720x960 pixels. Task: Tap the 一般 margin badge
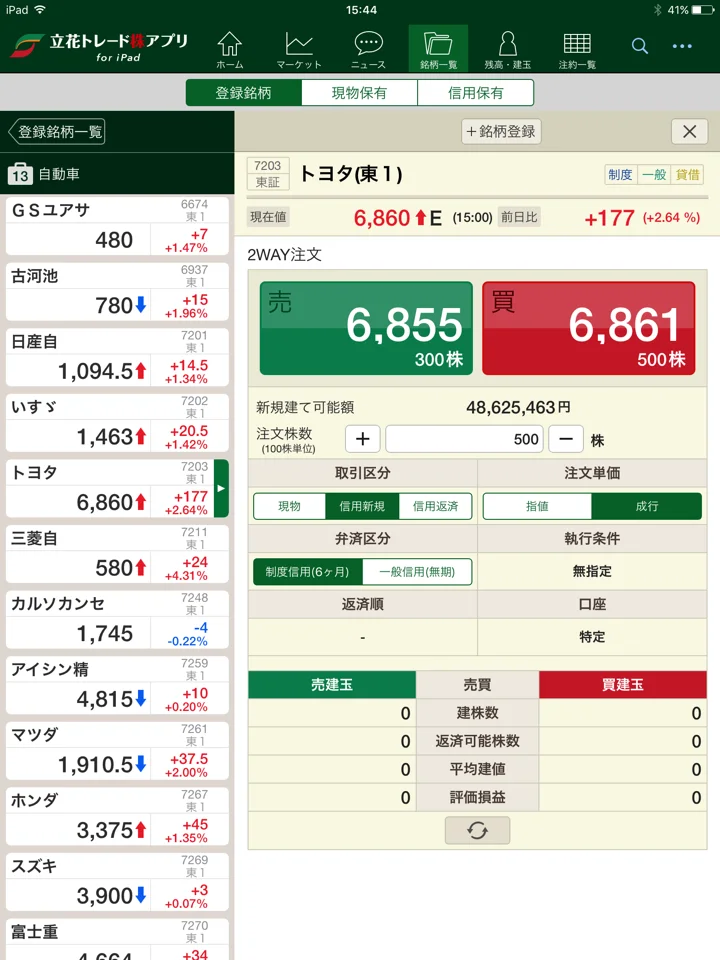tap(654, 174)
